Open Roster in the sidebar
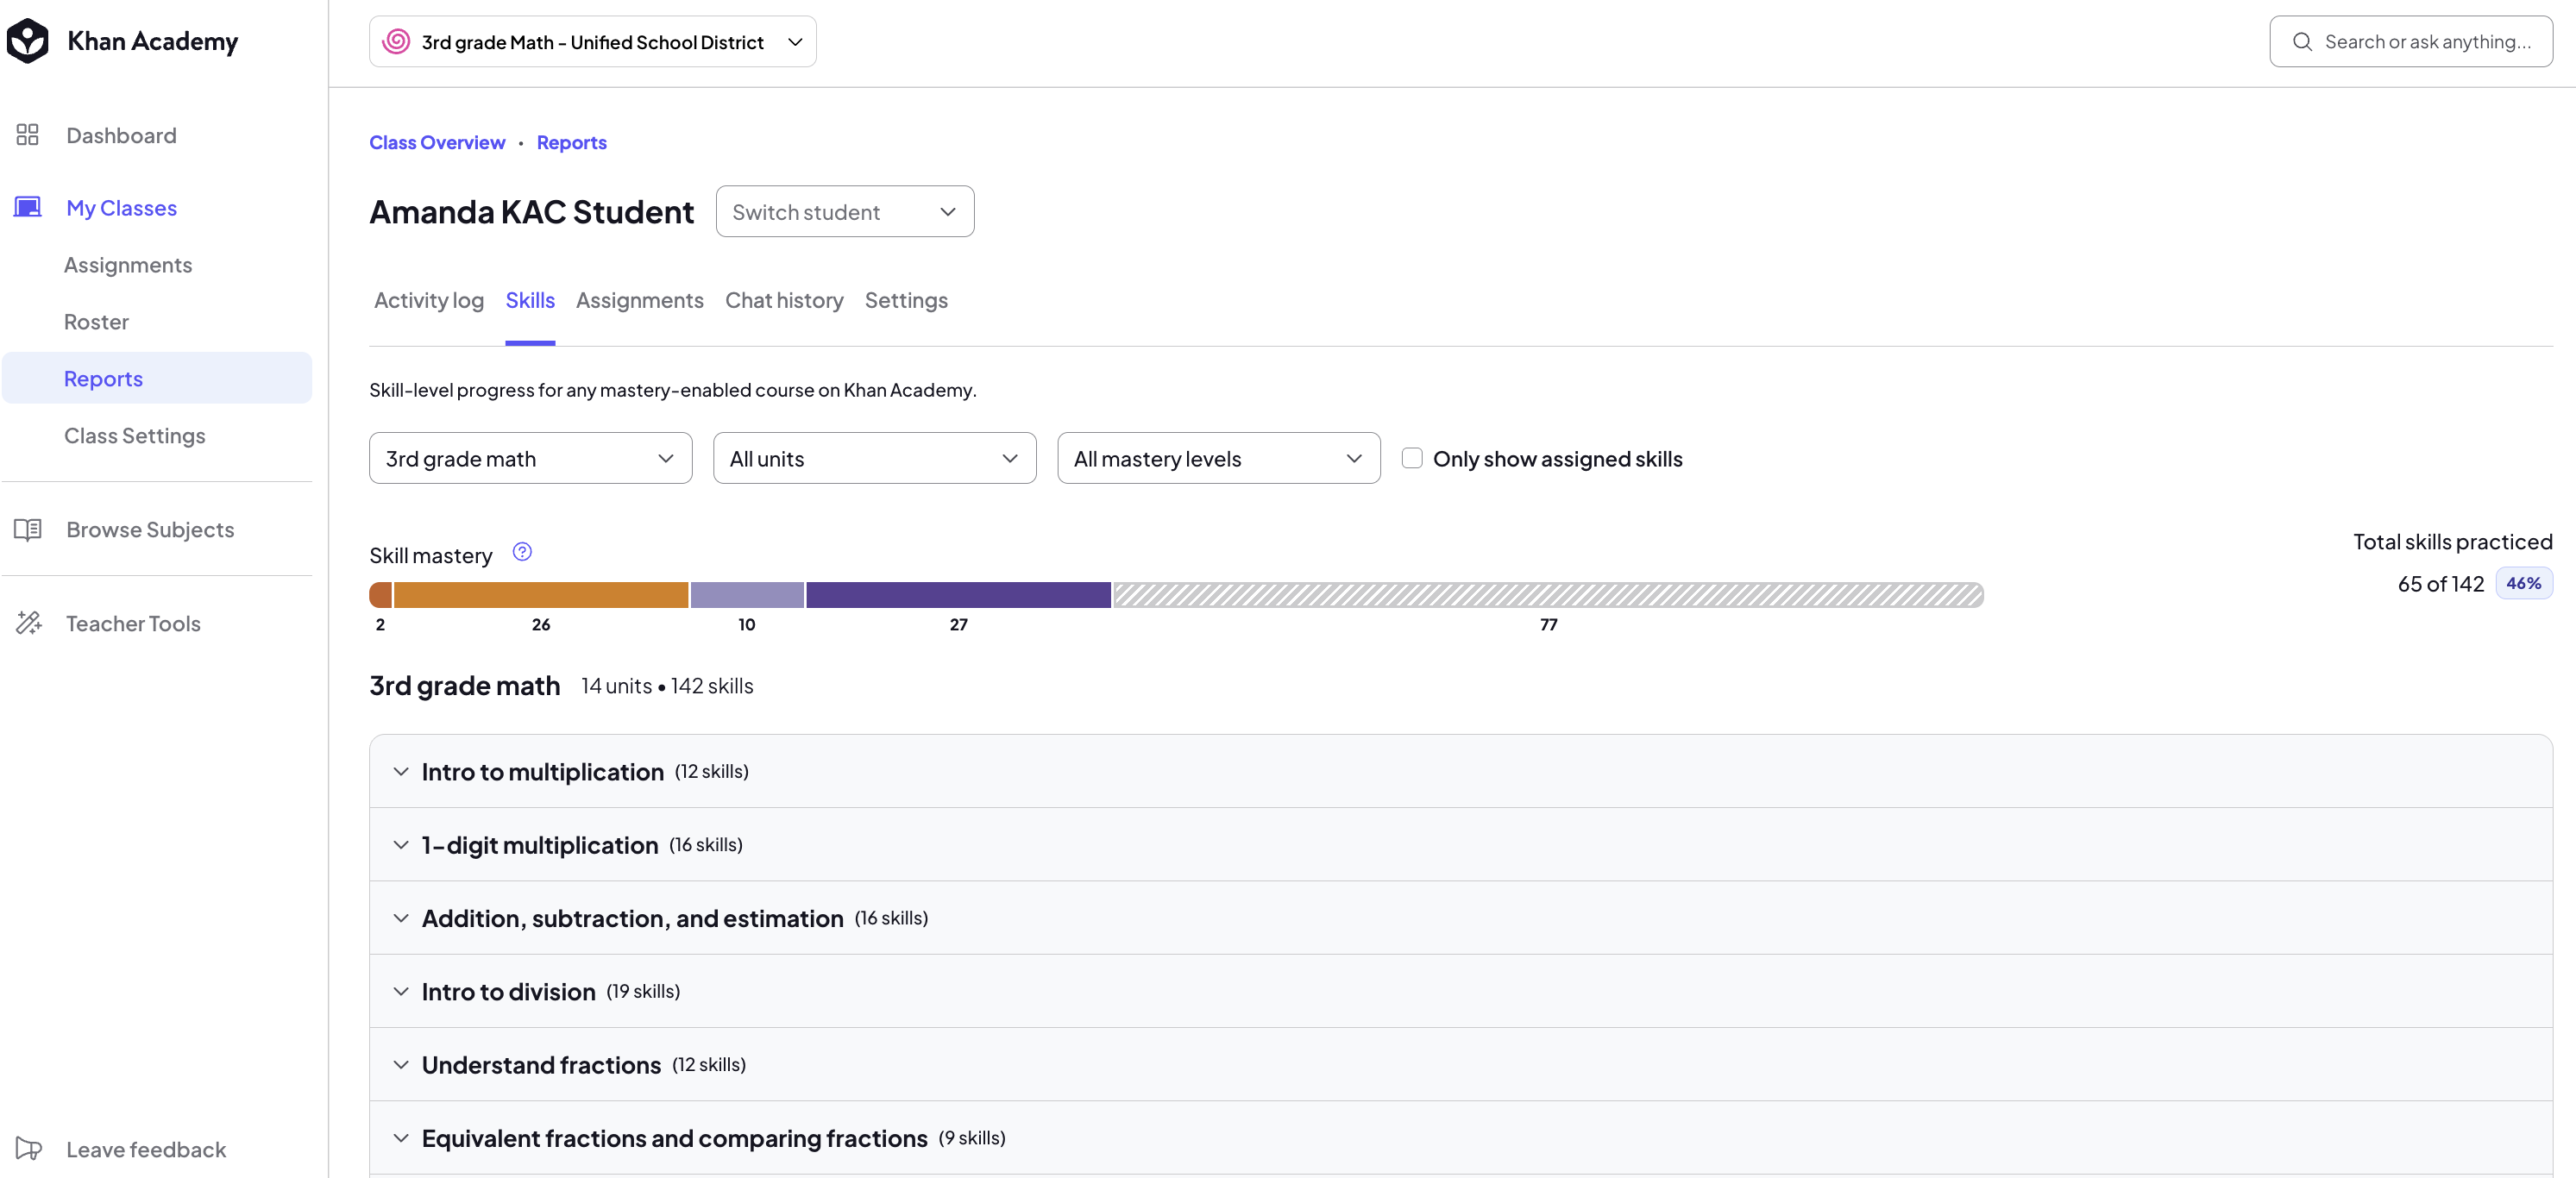The image size is (2576, 1178). [96, 322]
